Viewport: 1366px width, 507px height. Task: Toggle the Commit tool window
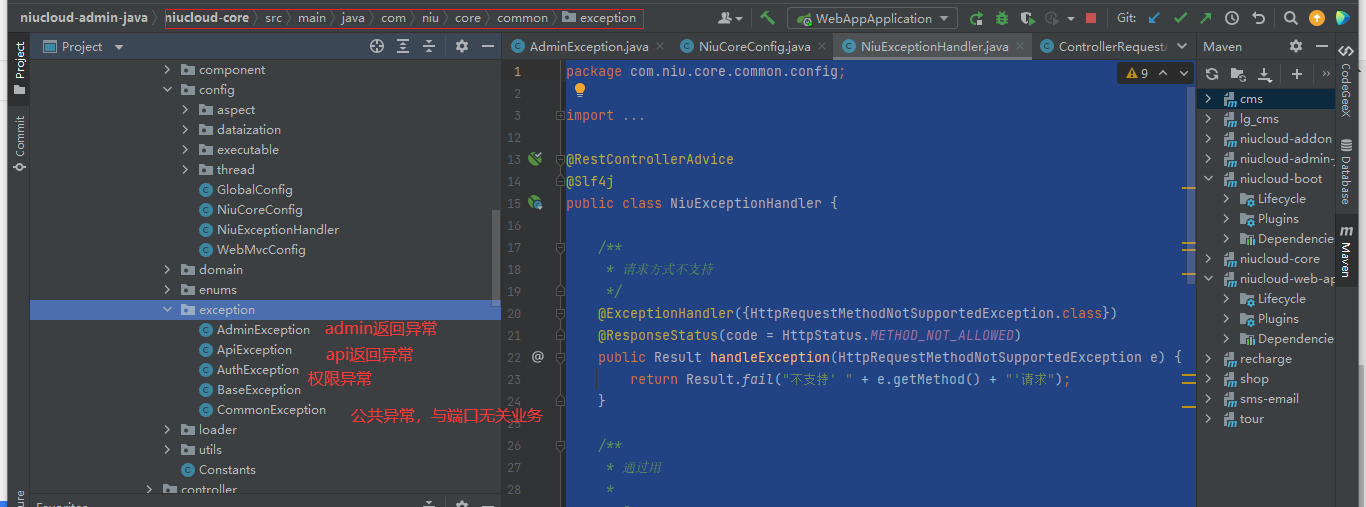tap(19, 142)
